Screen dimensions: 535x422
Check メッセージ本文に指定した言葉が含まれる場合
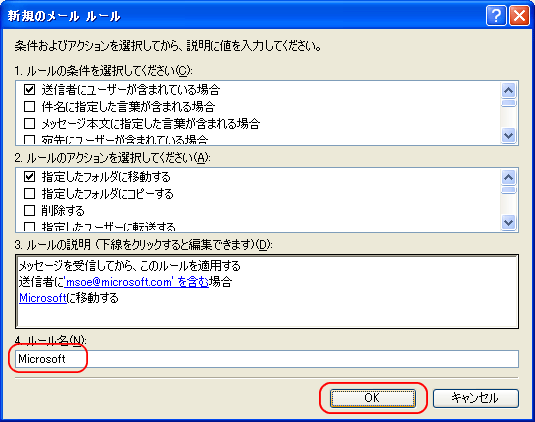(x=29, y=123)
